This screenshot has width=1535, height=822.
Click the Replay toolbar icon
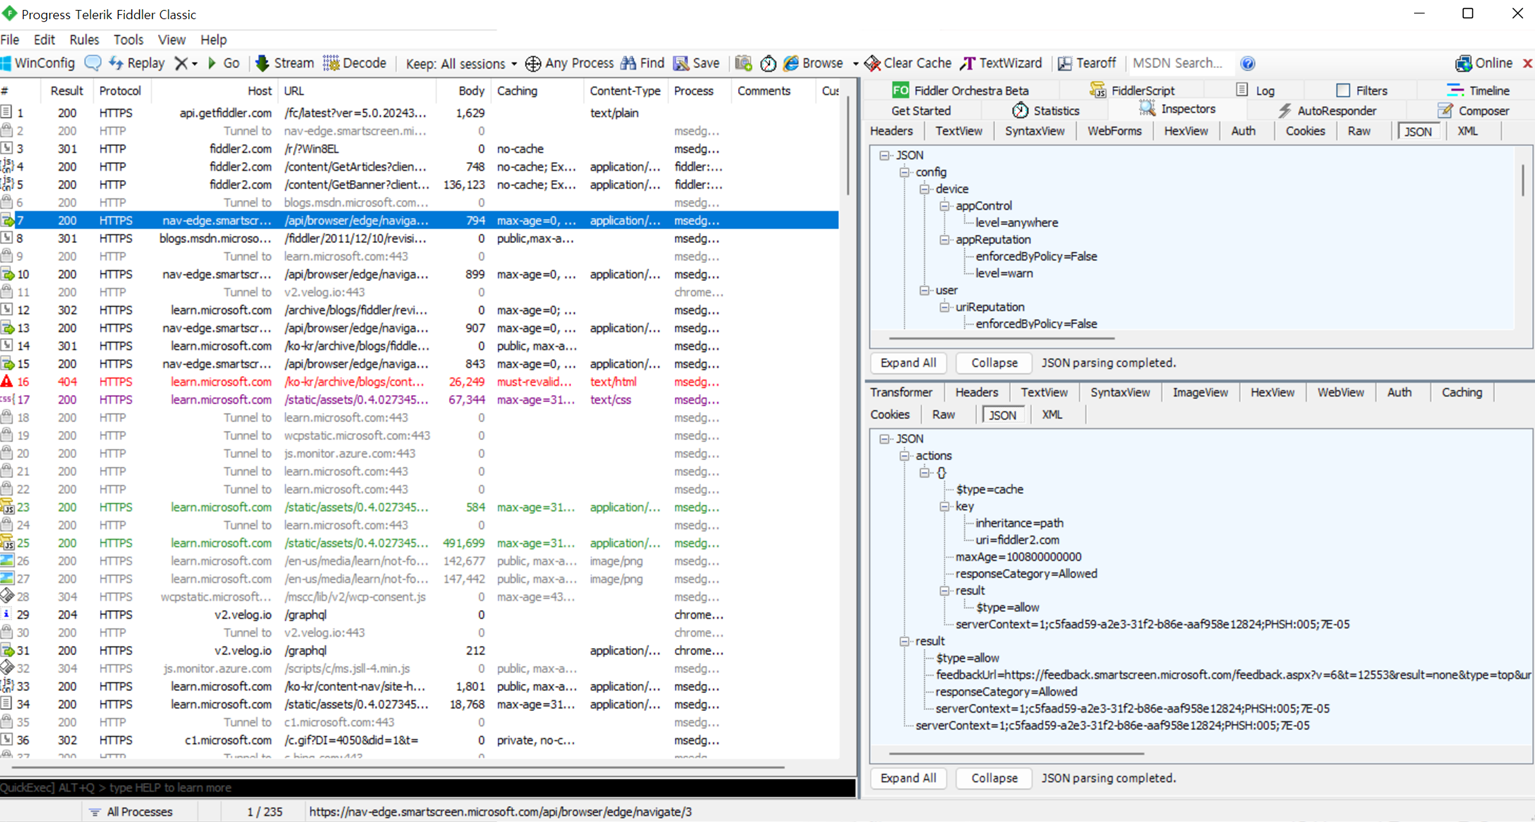tap(116, 63)
